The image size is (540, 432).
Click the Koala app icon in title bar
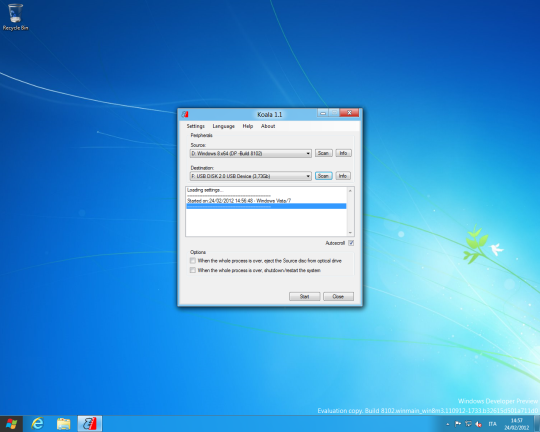point(185,114)
